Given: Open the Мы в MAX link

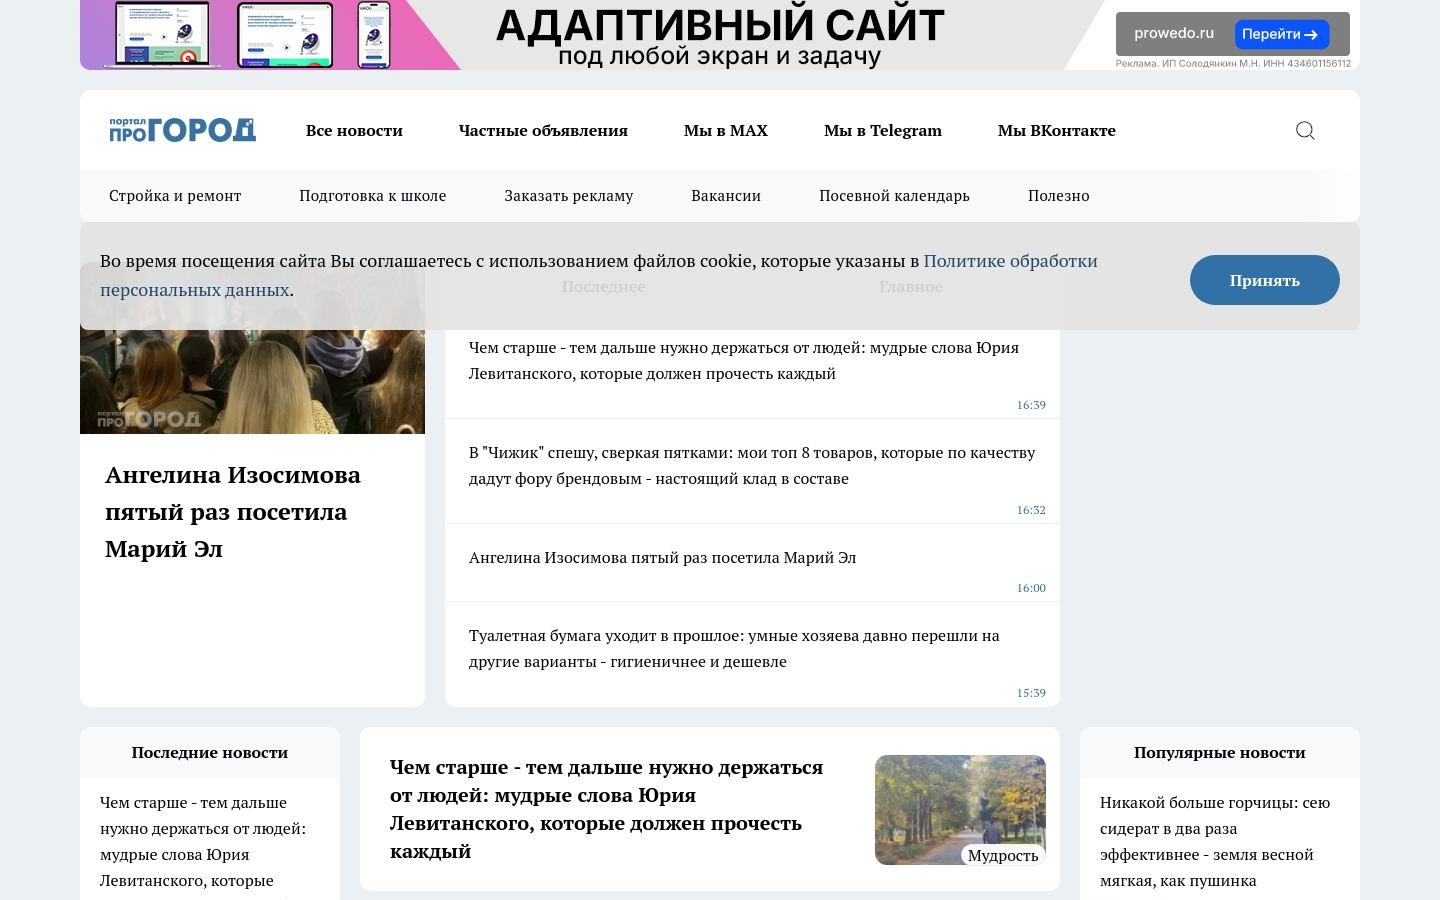Looking at the screenshot, I should [726, 130].
